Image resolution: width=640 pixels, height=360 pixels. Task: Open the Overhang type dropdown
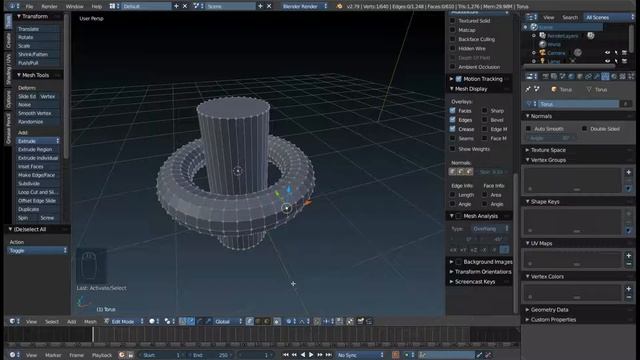[x=490, y=229]
